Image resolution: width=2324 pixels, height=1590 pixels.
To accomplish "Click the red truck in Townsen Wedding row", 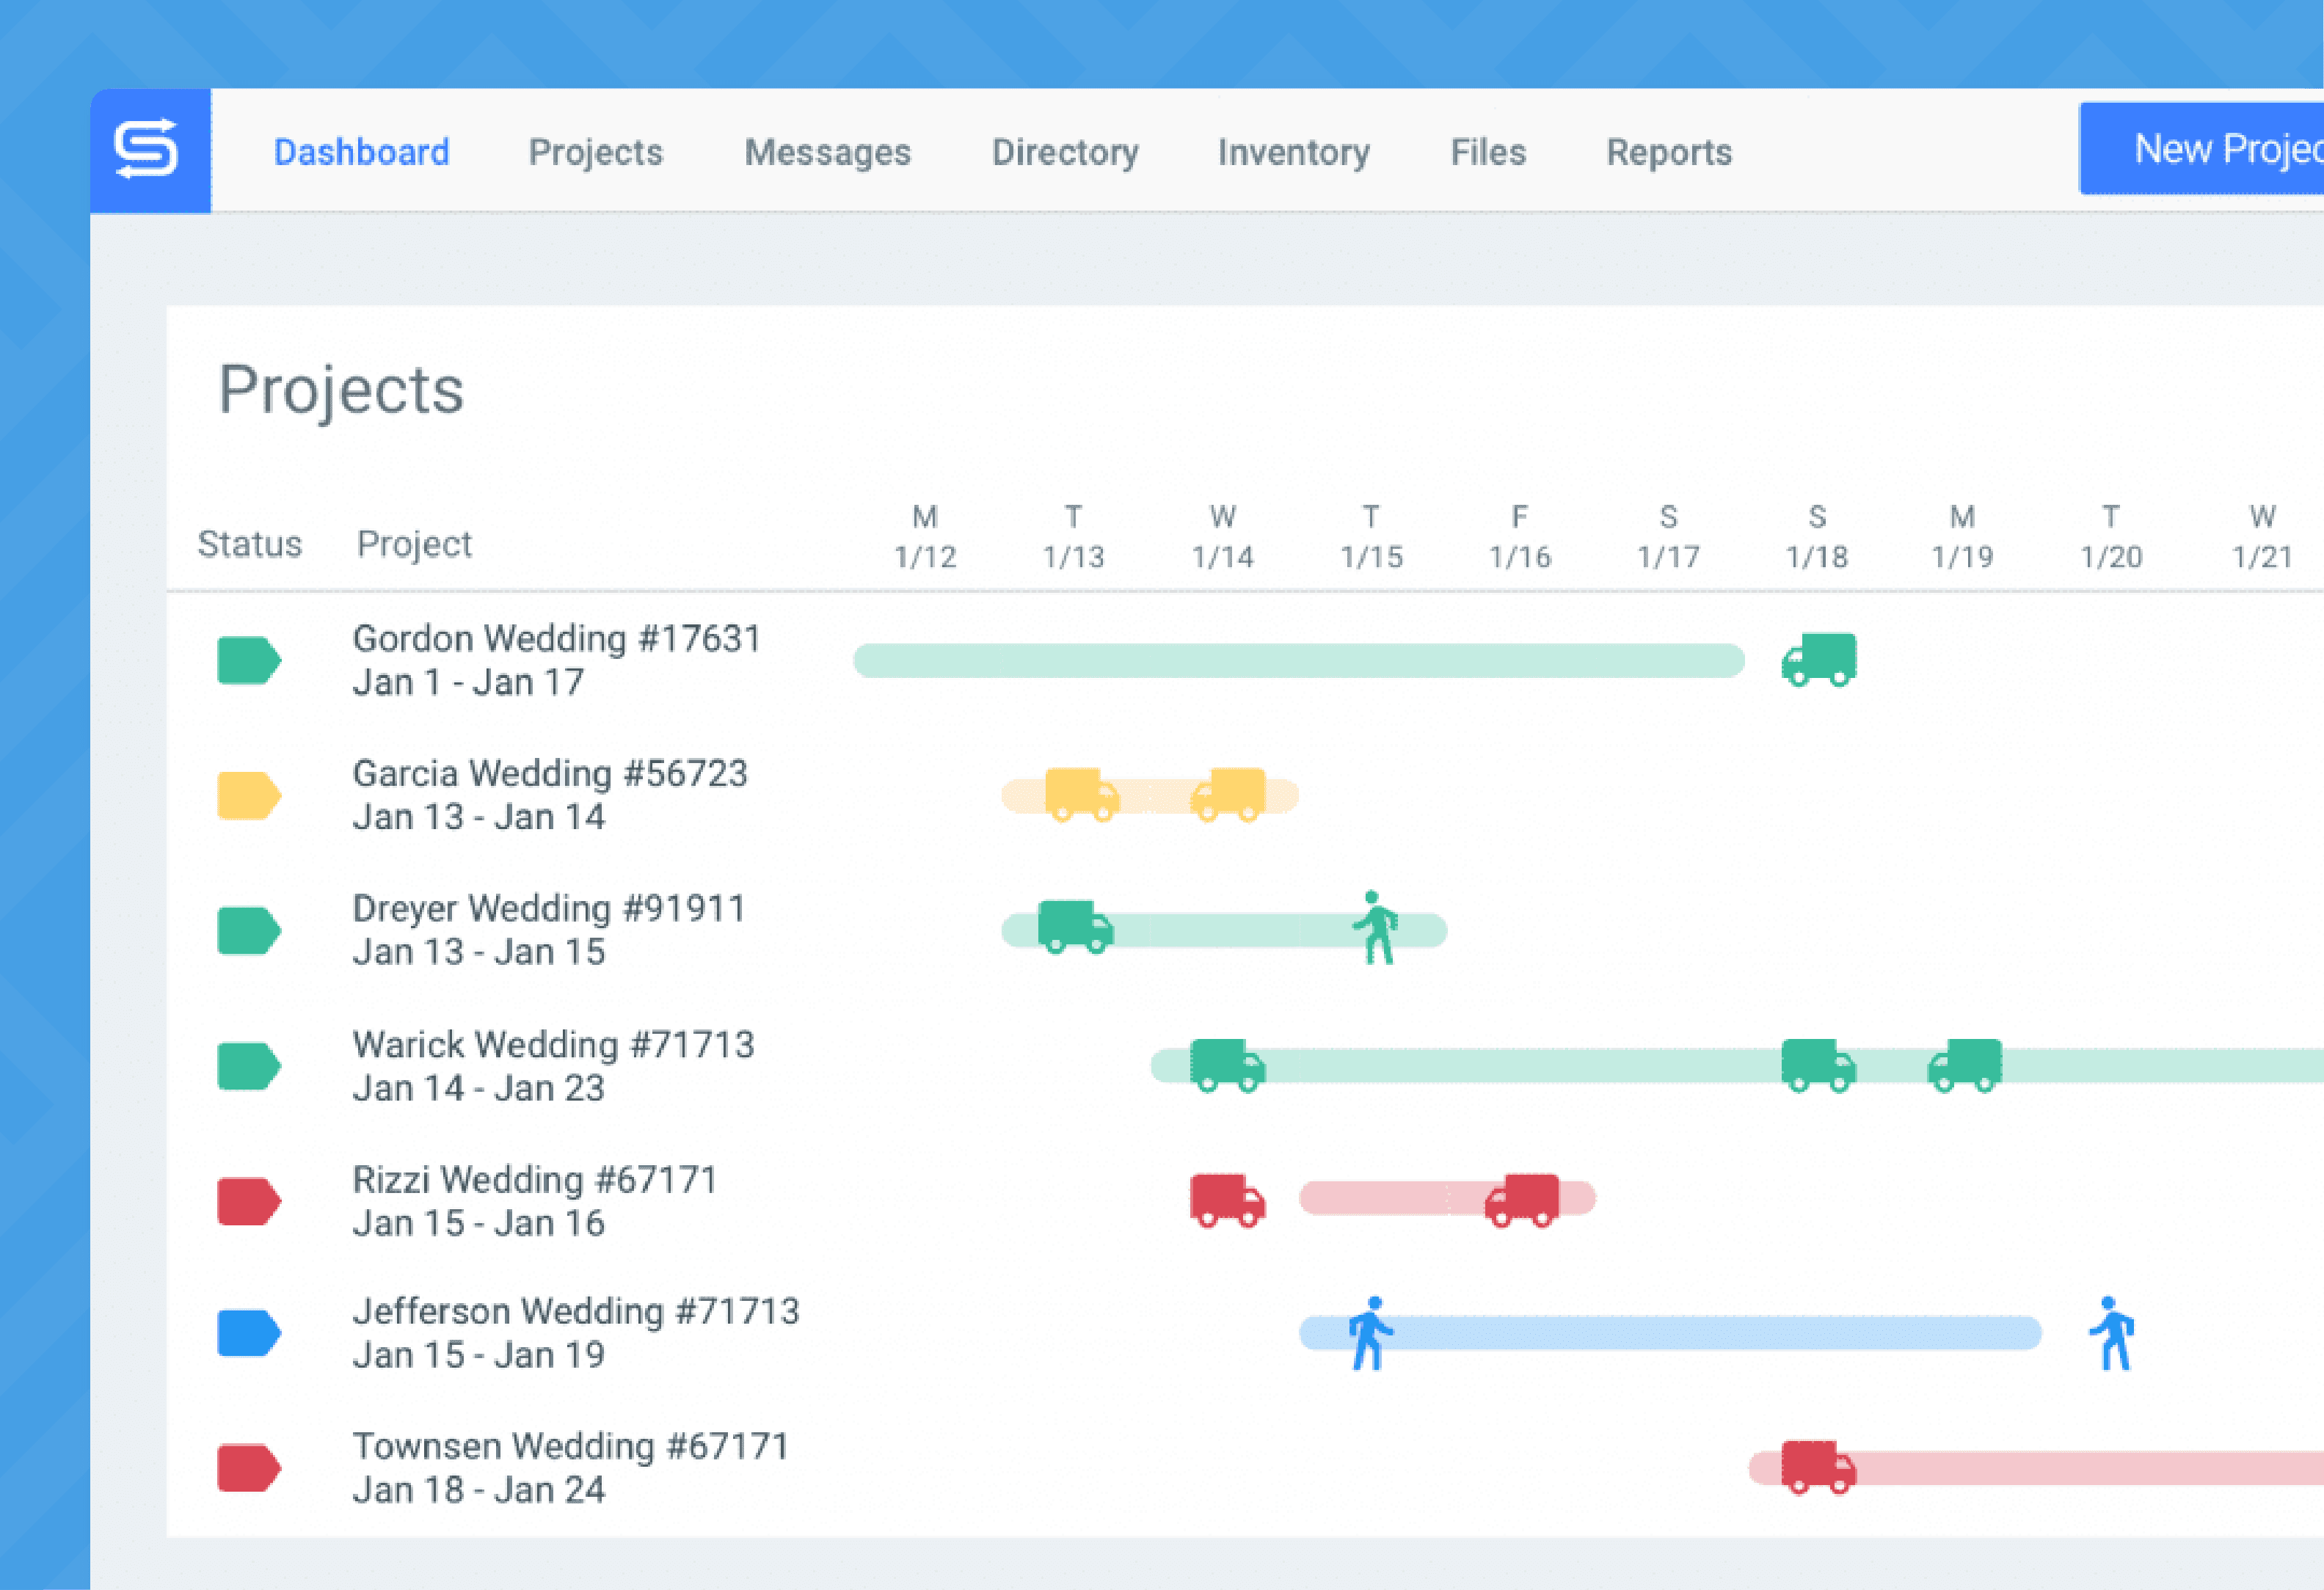I will [1819, 1468].
